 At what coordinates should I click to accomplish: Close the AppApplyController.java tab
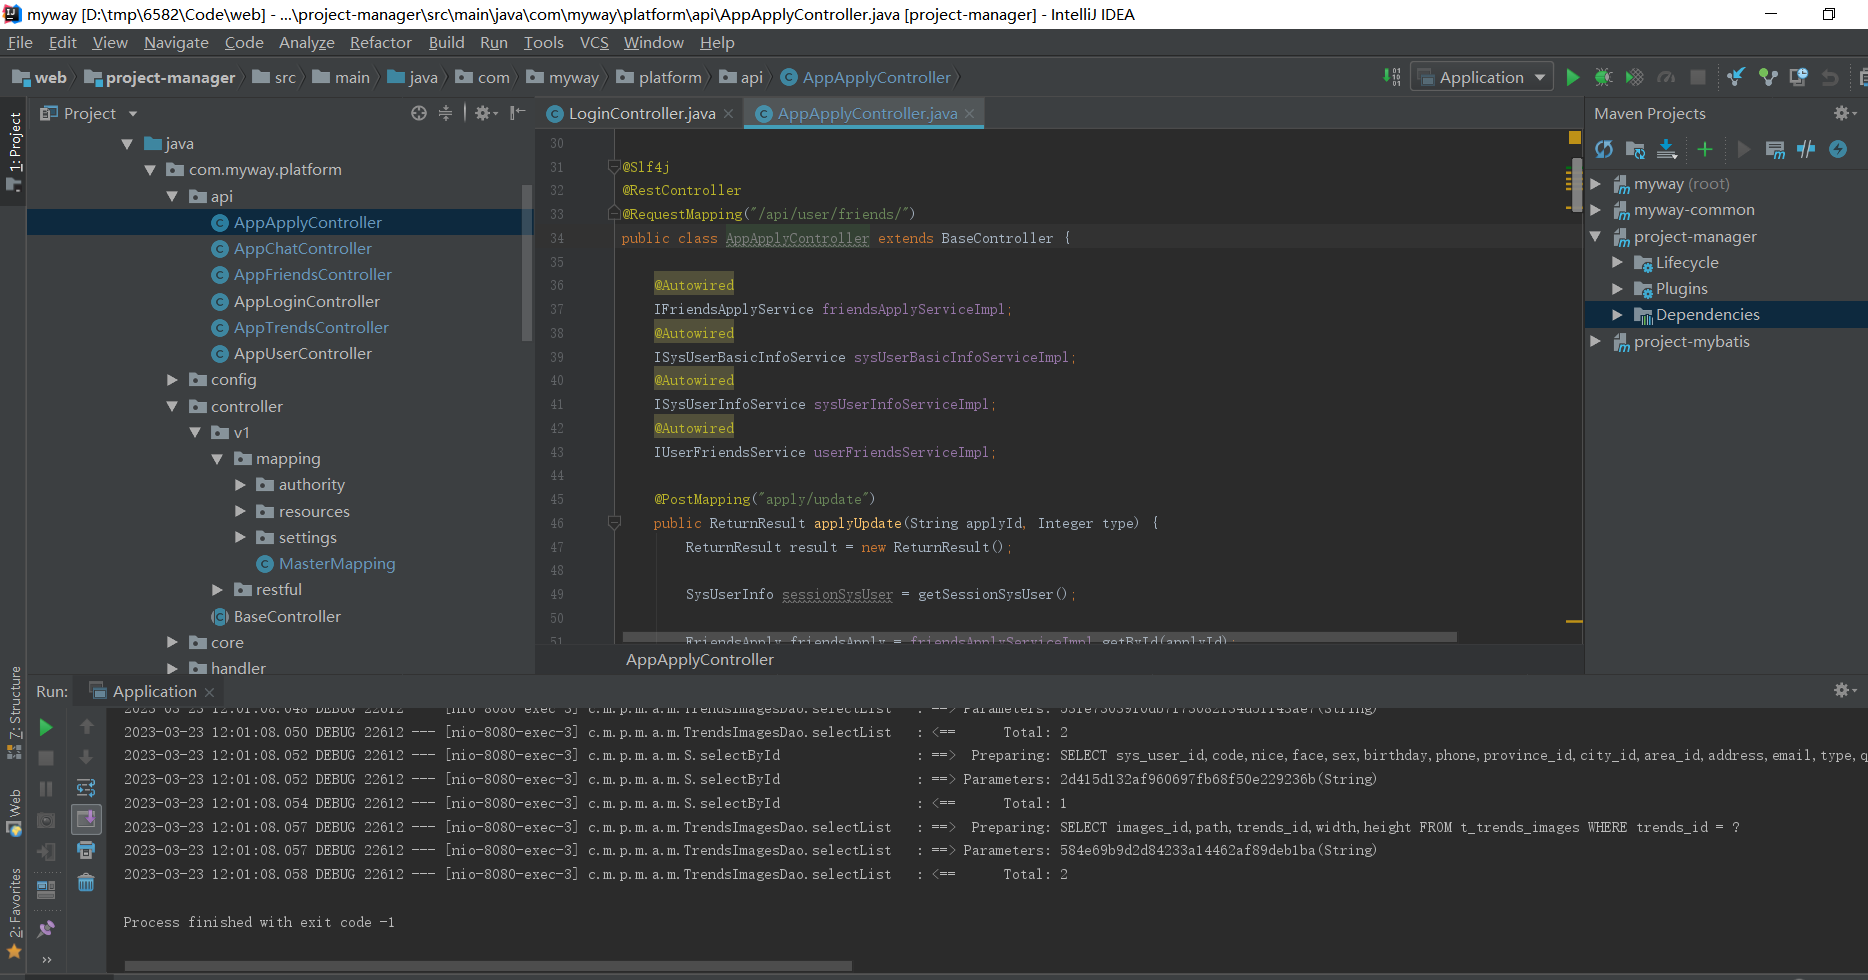click(x=969, y=113)
